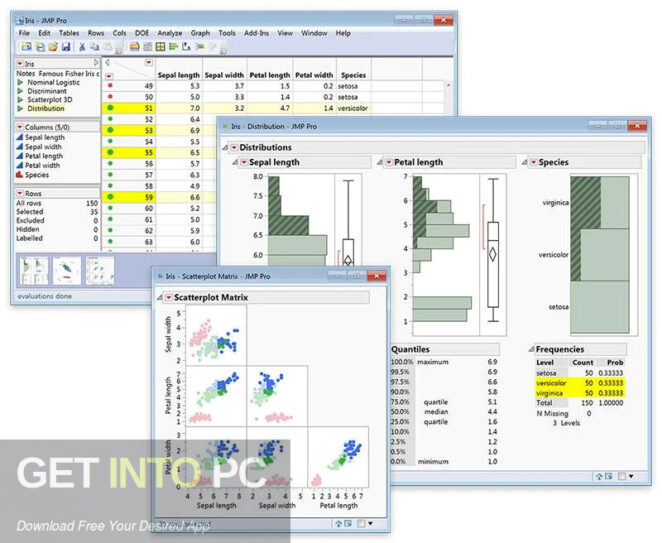Open the Sepal length report red triangle menu

click(x=244, y=163)
